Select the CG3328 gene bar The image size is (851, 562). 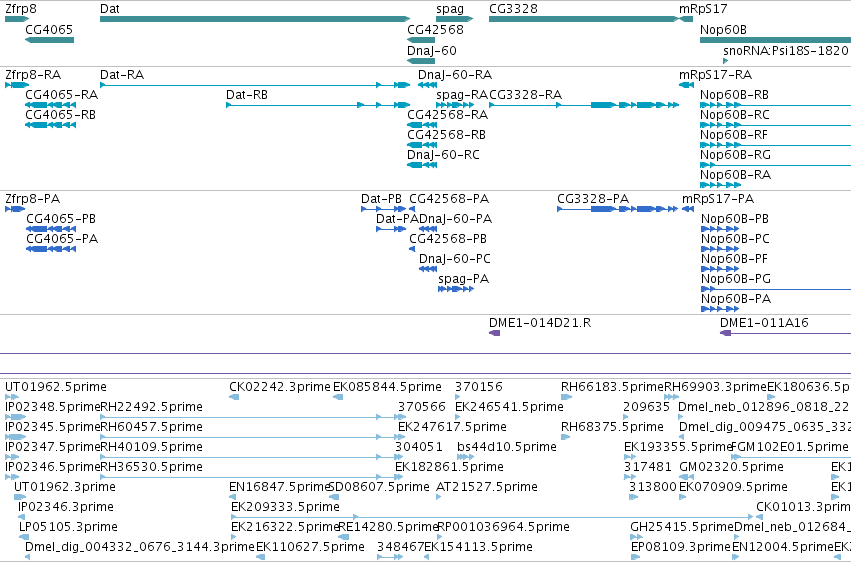583,19
